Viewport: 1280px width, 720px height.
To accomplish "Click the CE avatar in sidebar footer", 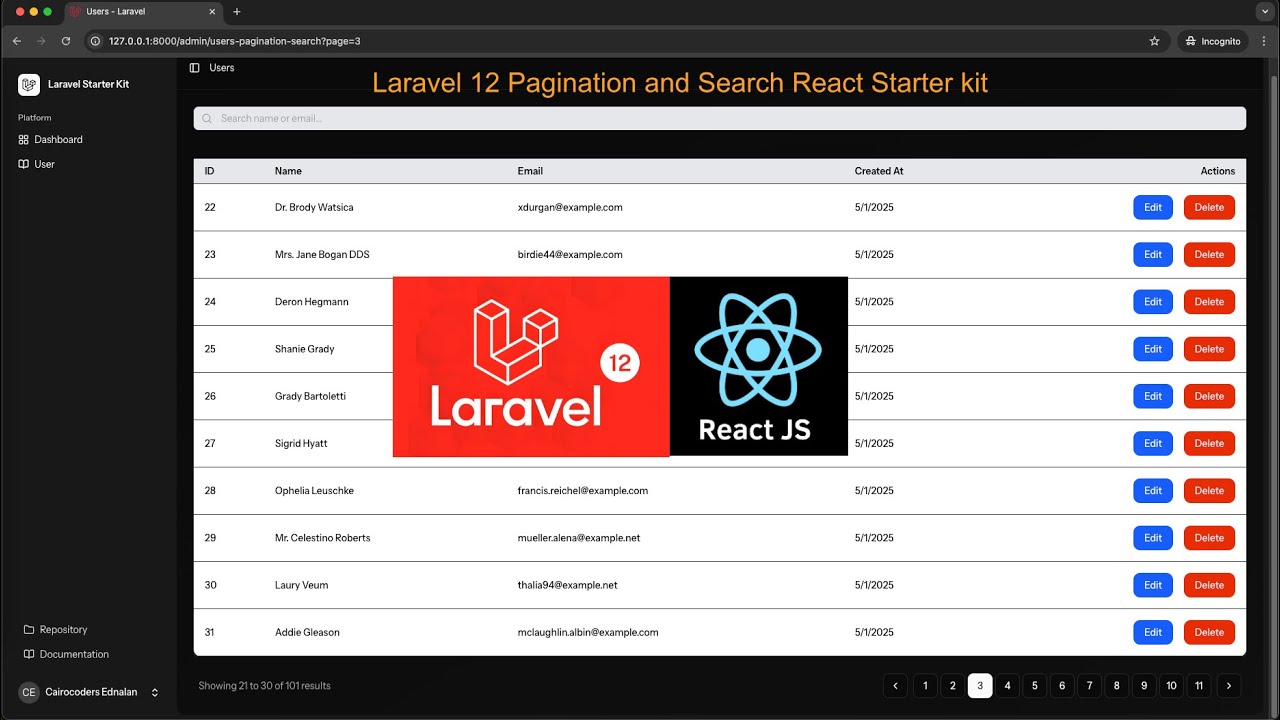I will pyautogui.click(x=29, y=692).
